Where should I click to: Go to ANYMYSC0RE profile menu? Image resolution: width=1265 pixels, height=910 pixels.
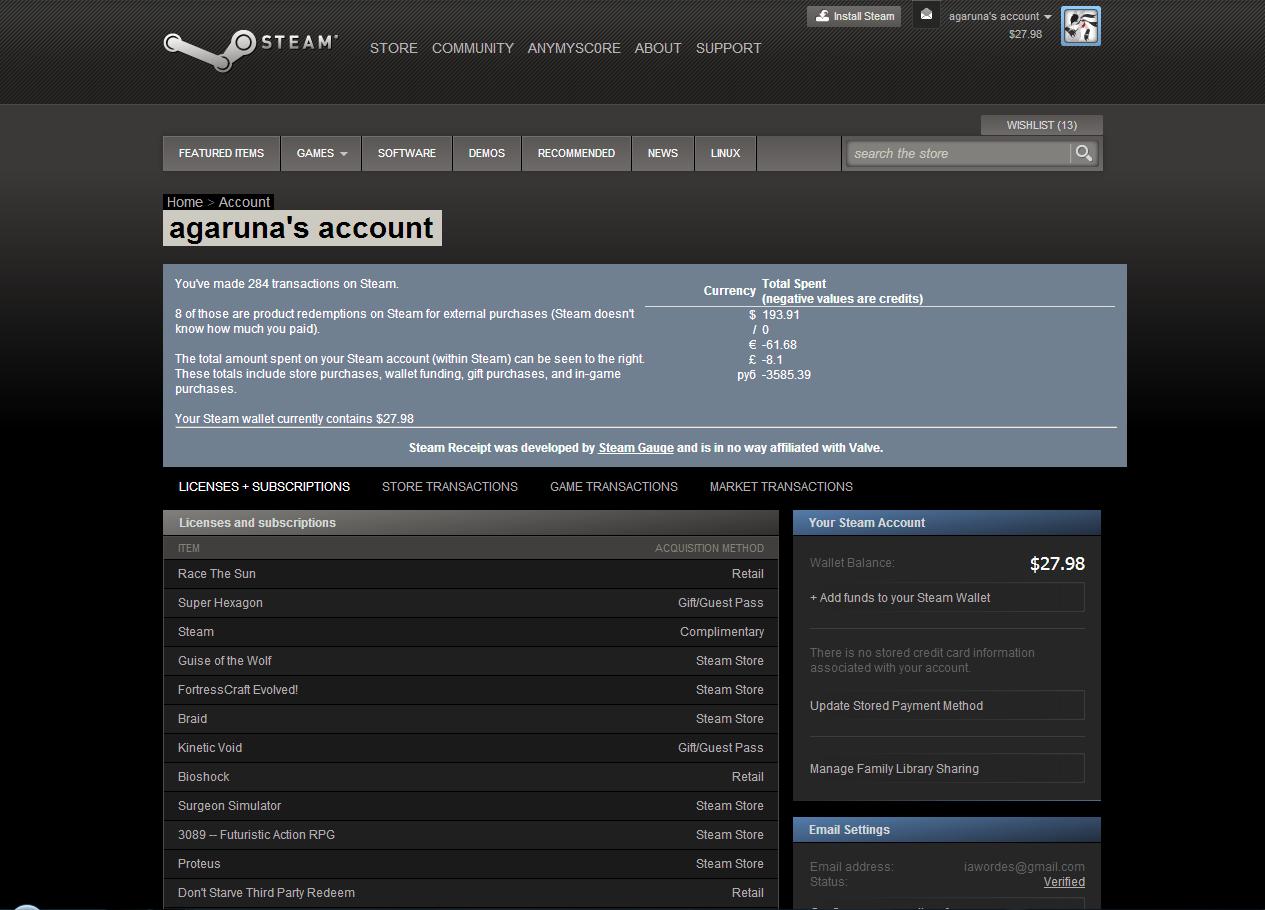(574, 48)
